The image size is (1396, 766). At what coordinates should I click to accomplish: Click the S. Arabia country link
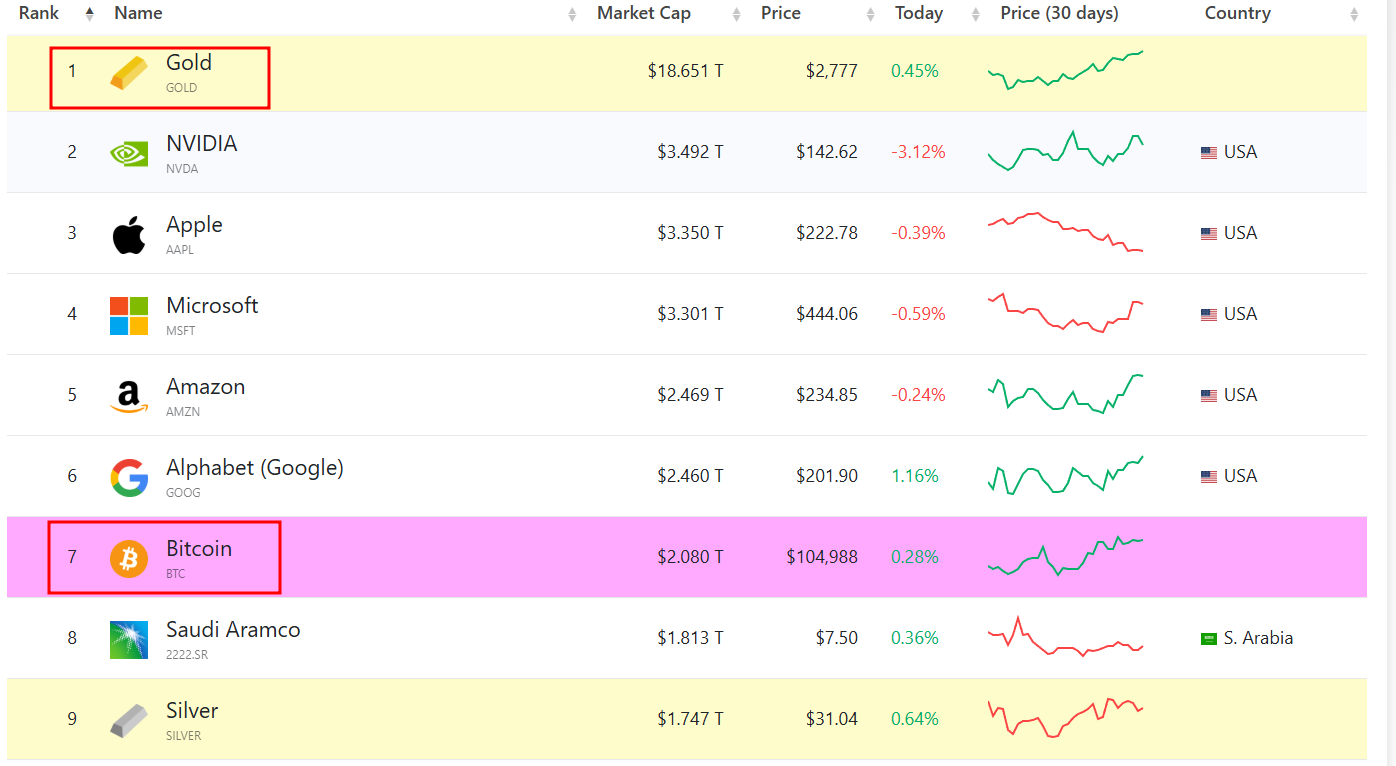pos(1258,638)
